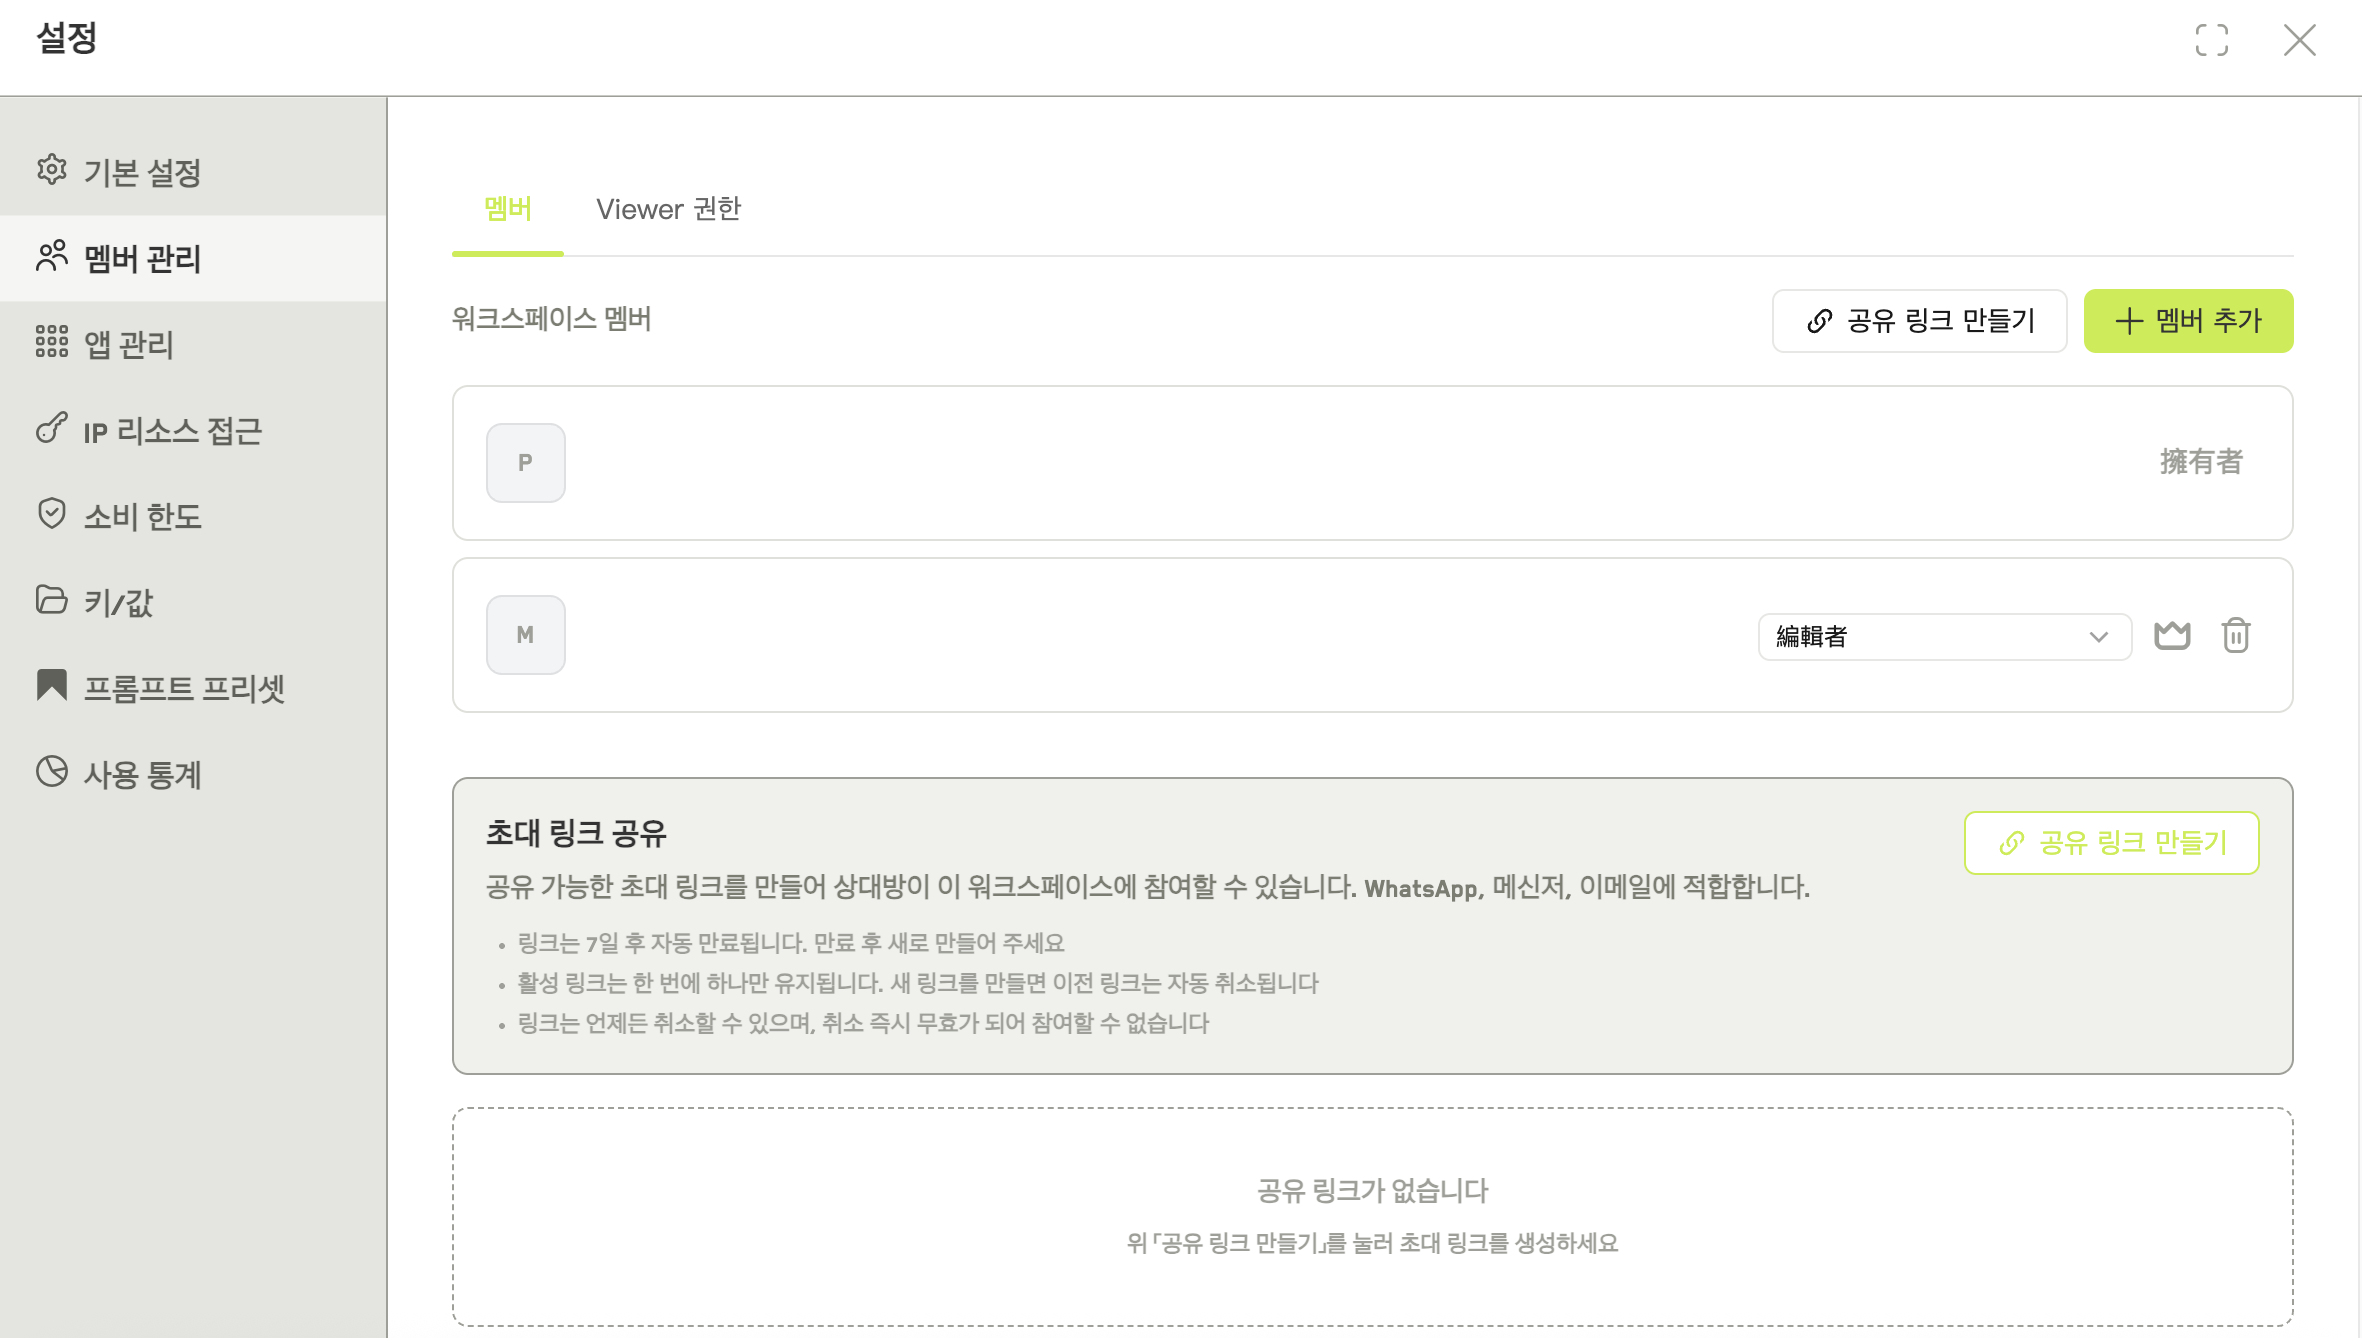Open 키/값 folder icon
This screenshot has width=2362, height=1338.
pyautogui.click(x=52, y=600)
